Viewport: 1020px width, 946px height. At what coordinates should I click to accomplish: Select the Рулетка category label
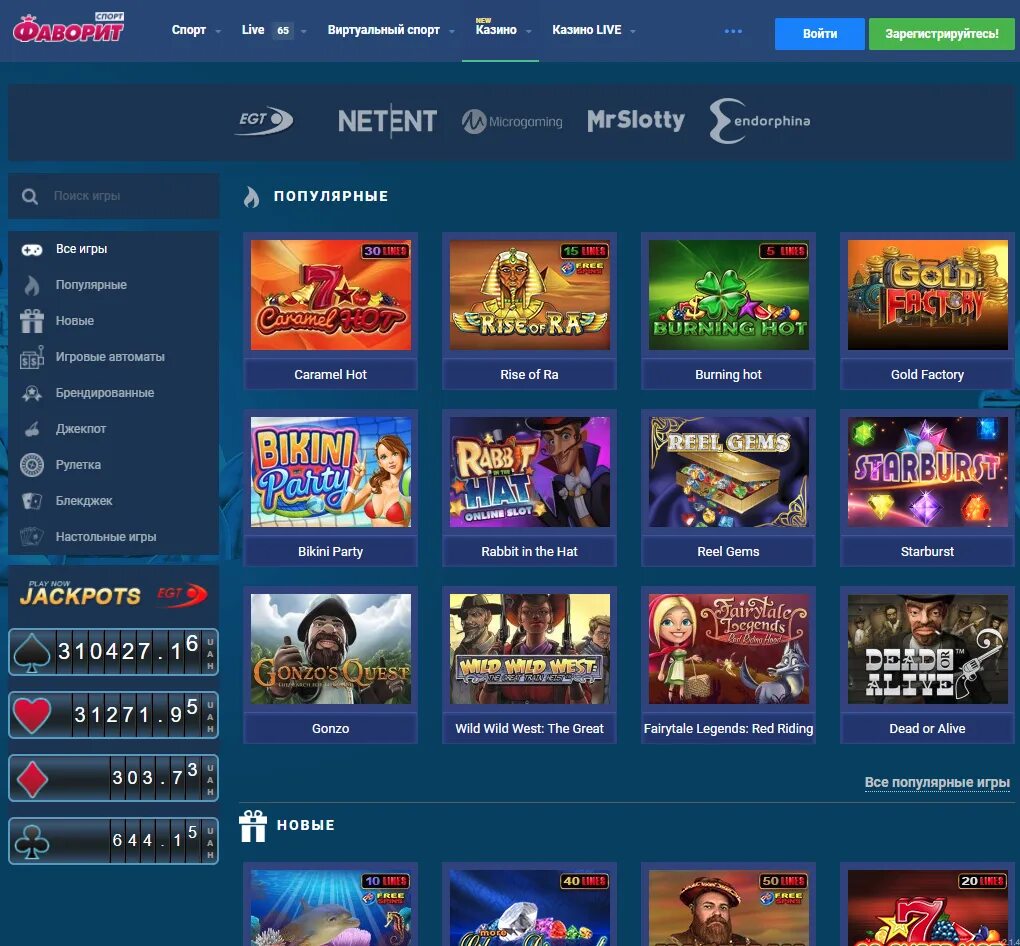[x=78, y=465]
